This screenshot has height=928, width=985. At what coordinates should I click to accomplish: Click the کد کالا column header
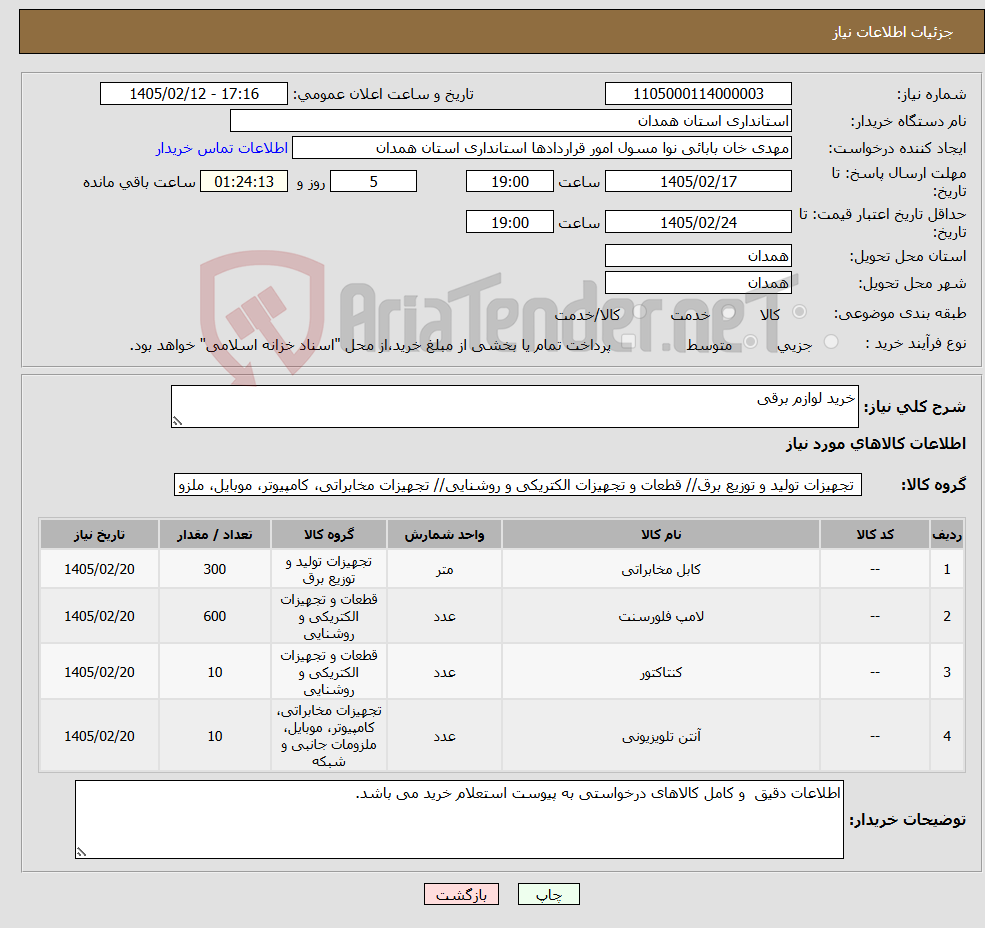pyautogui.click(x=875, y=534)
